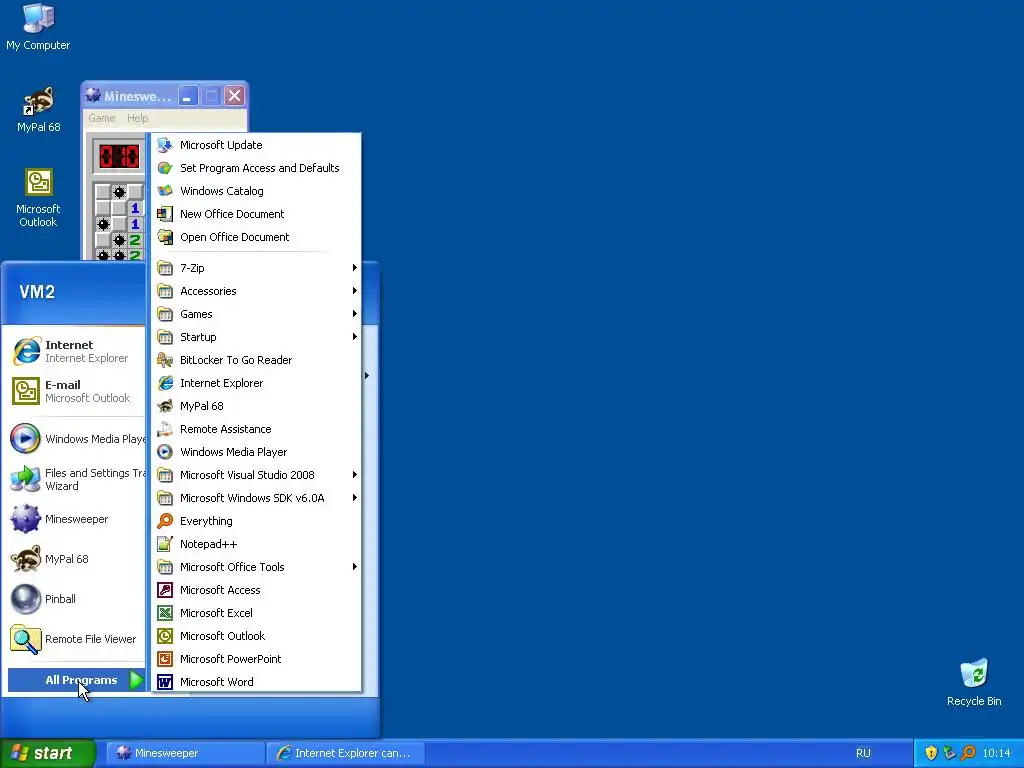Open the Everything search program

tap(256, 521)
